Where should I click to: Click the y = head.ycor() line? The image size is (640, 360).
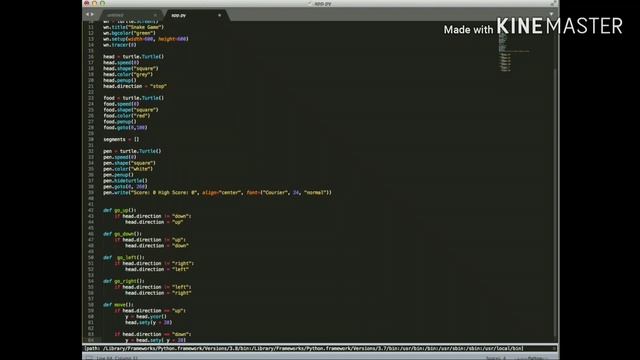pos(146,316)
